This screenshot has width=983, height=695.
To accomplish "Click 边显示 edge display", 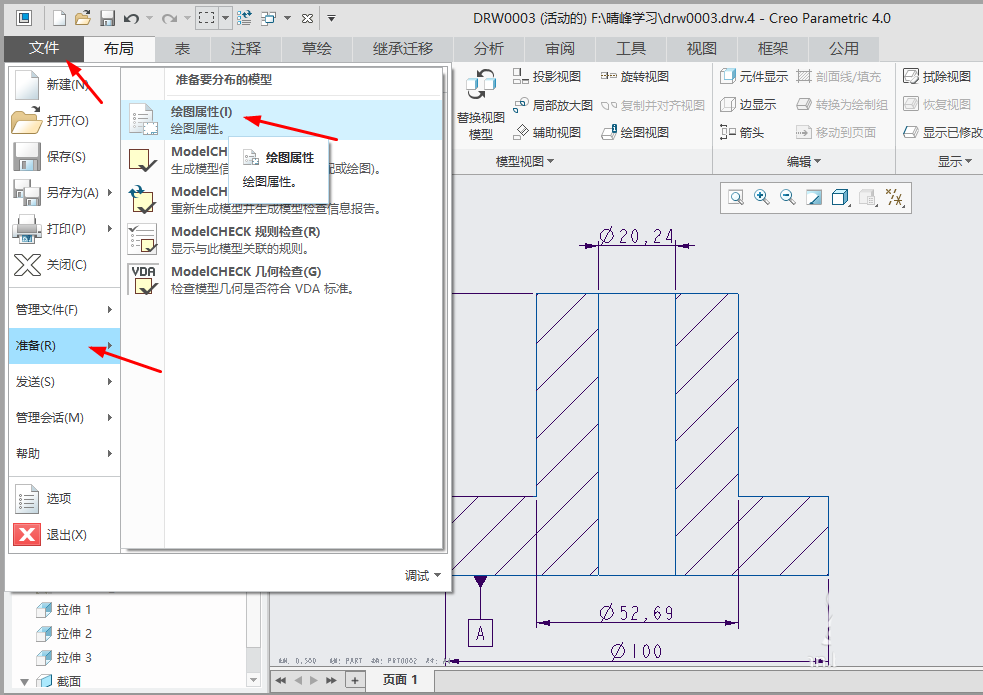I will click(x=748, y=105).
